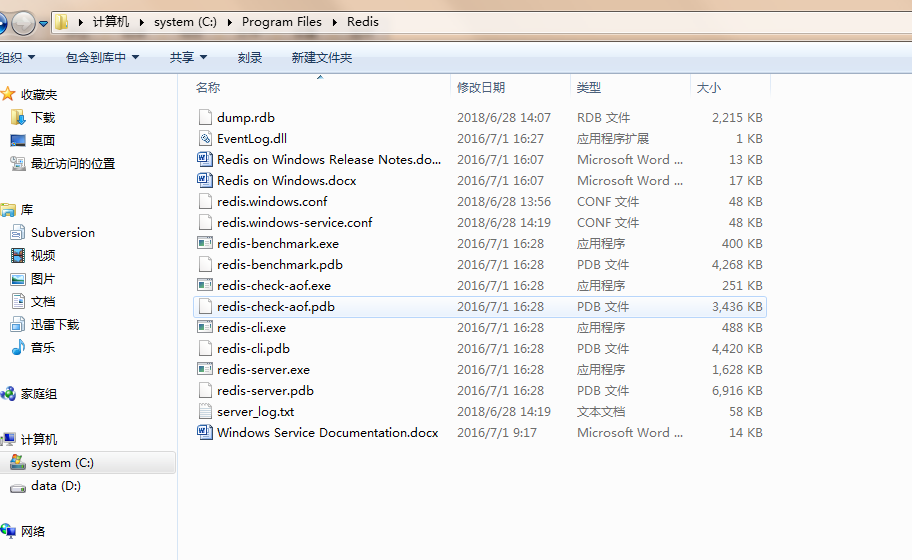Open the 图片 library
This screenshot has height=560, width=912.
43,279
